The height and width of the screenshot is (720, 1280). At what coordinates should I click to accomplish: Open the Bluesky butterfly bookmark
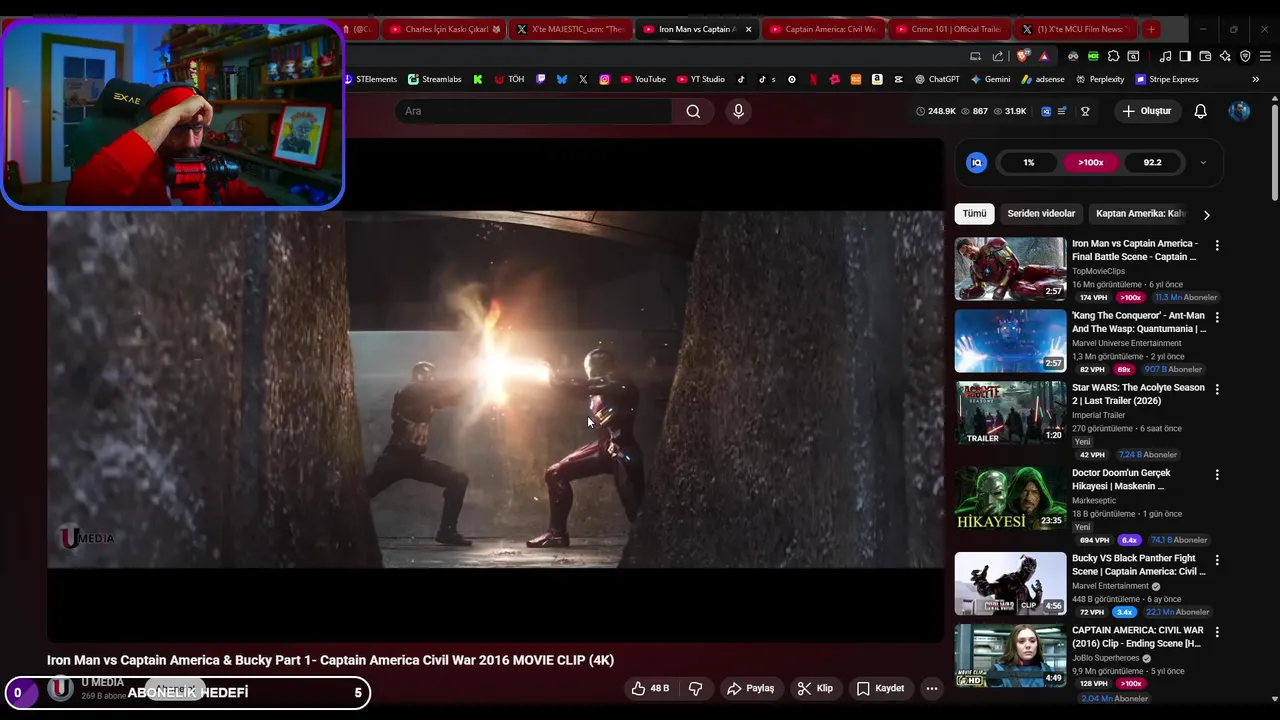point(562,79)
